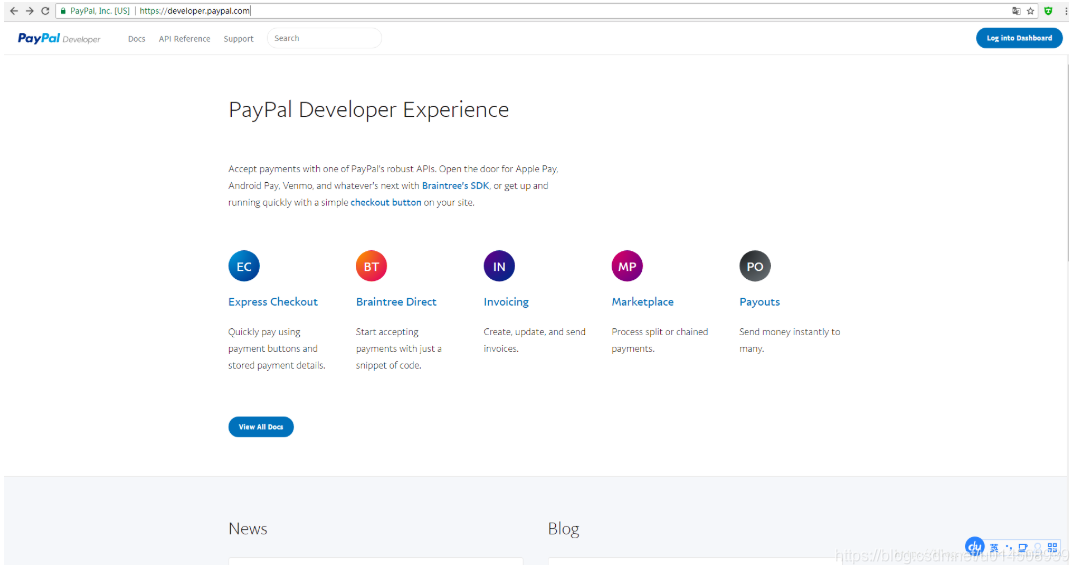
Task: Follow the checkout button link
Action: (385, 202)
